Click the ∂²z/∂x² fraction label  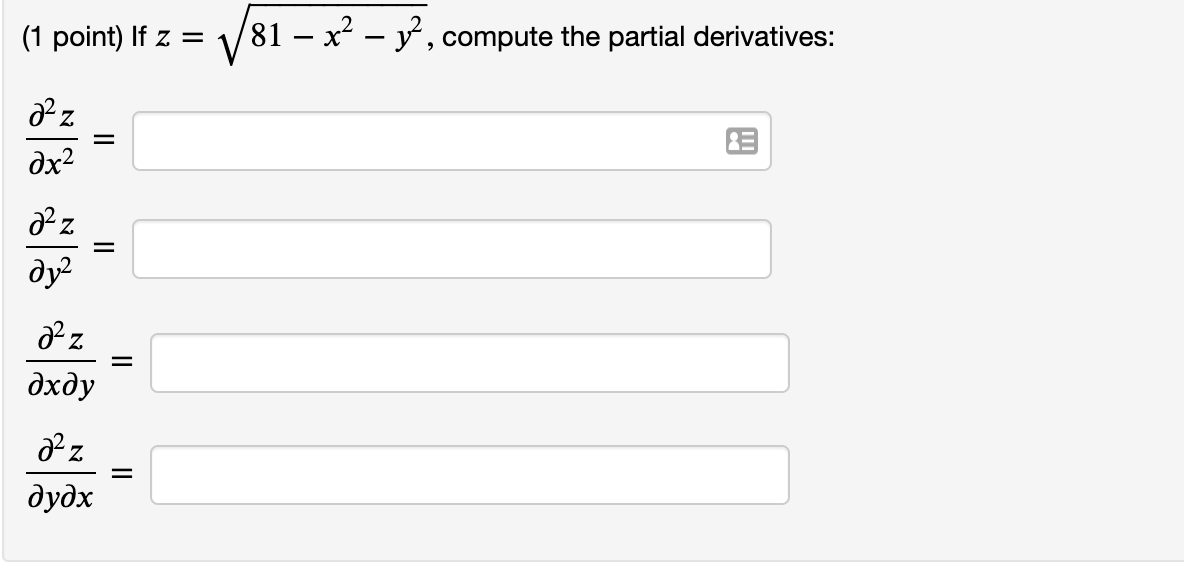tap(52, 140)
